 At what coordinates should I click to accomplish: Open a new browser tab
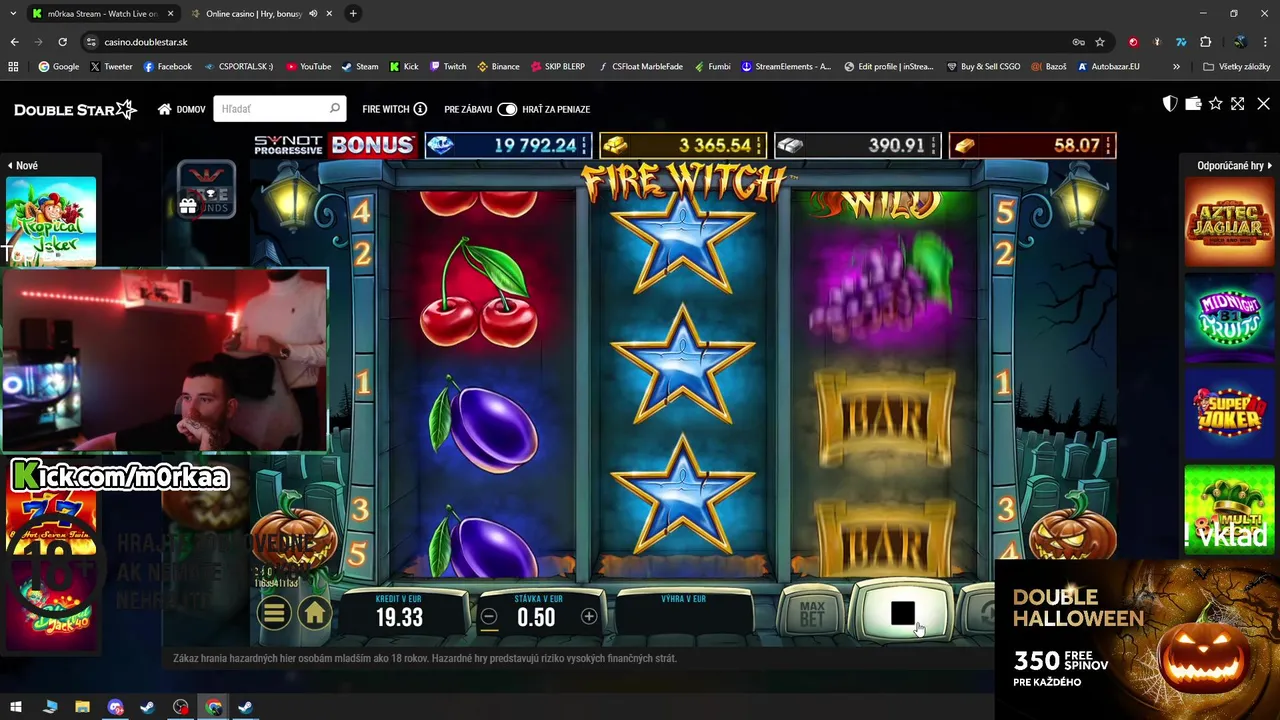(353, 14)
